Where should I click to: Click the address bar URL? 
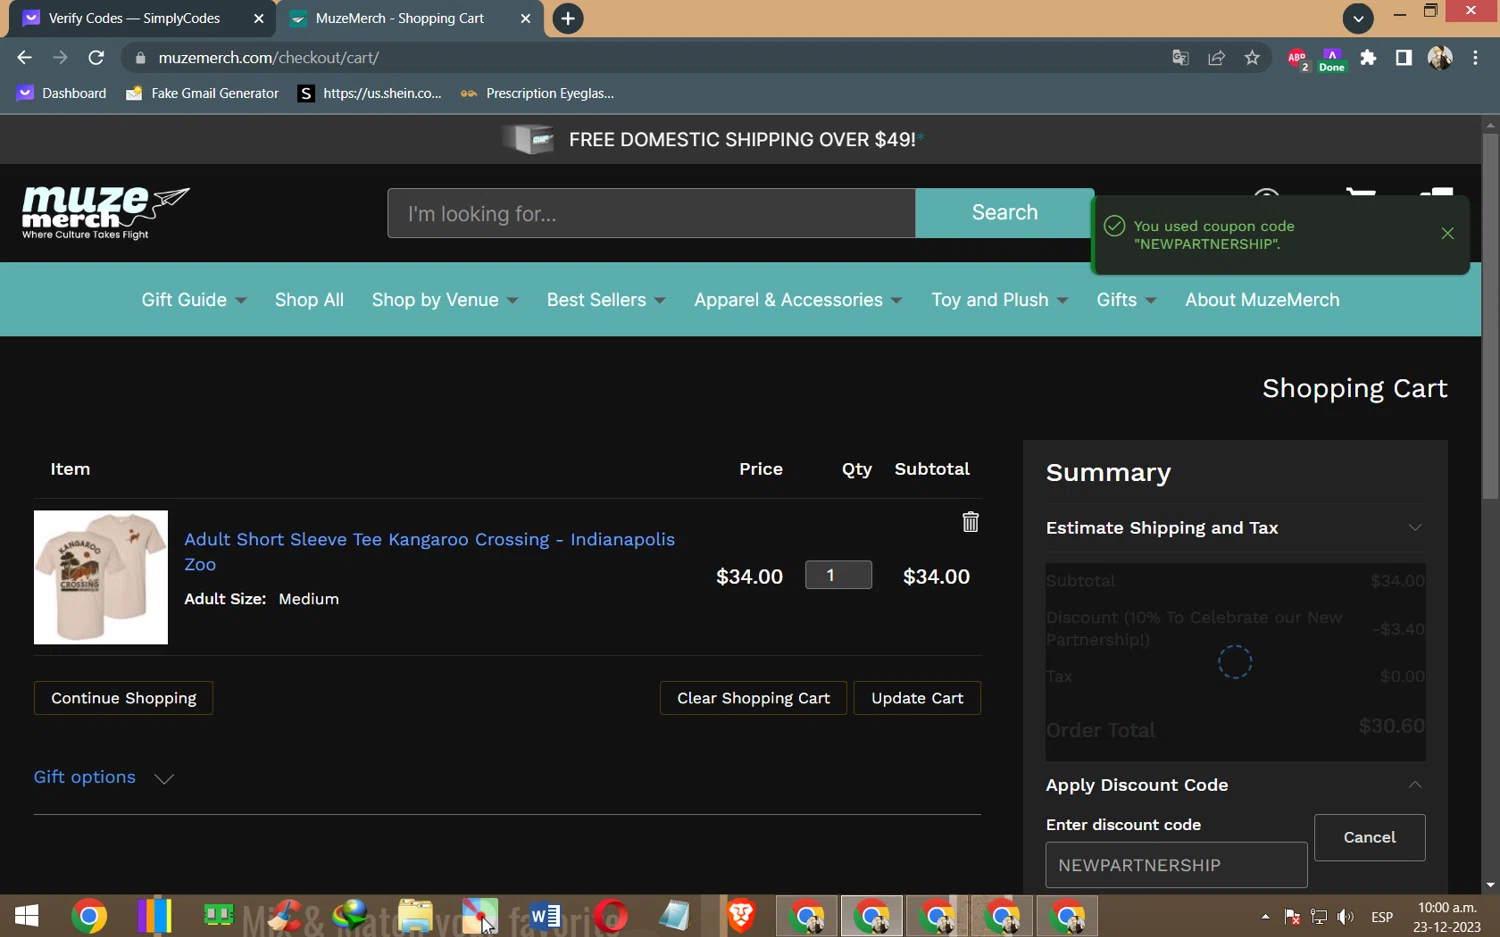click(269, 58)
